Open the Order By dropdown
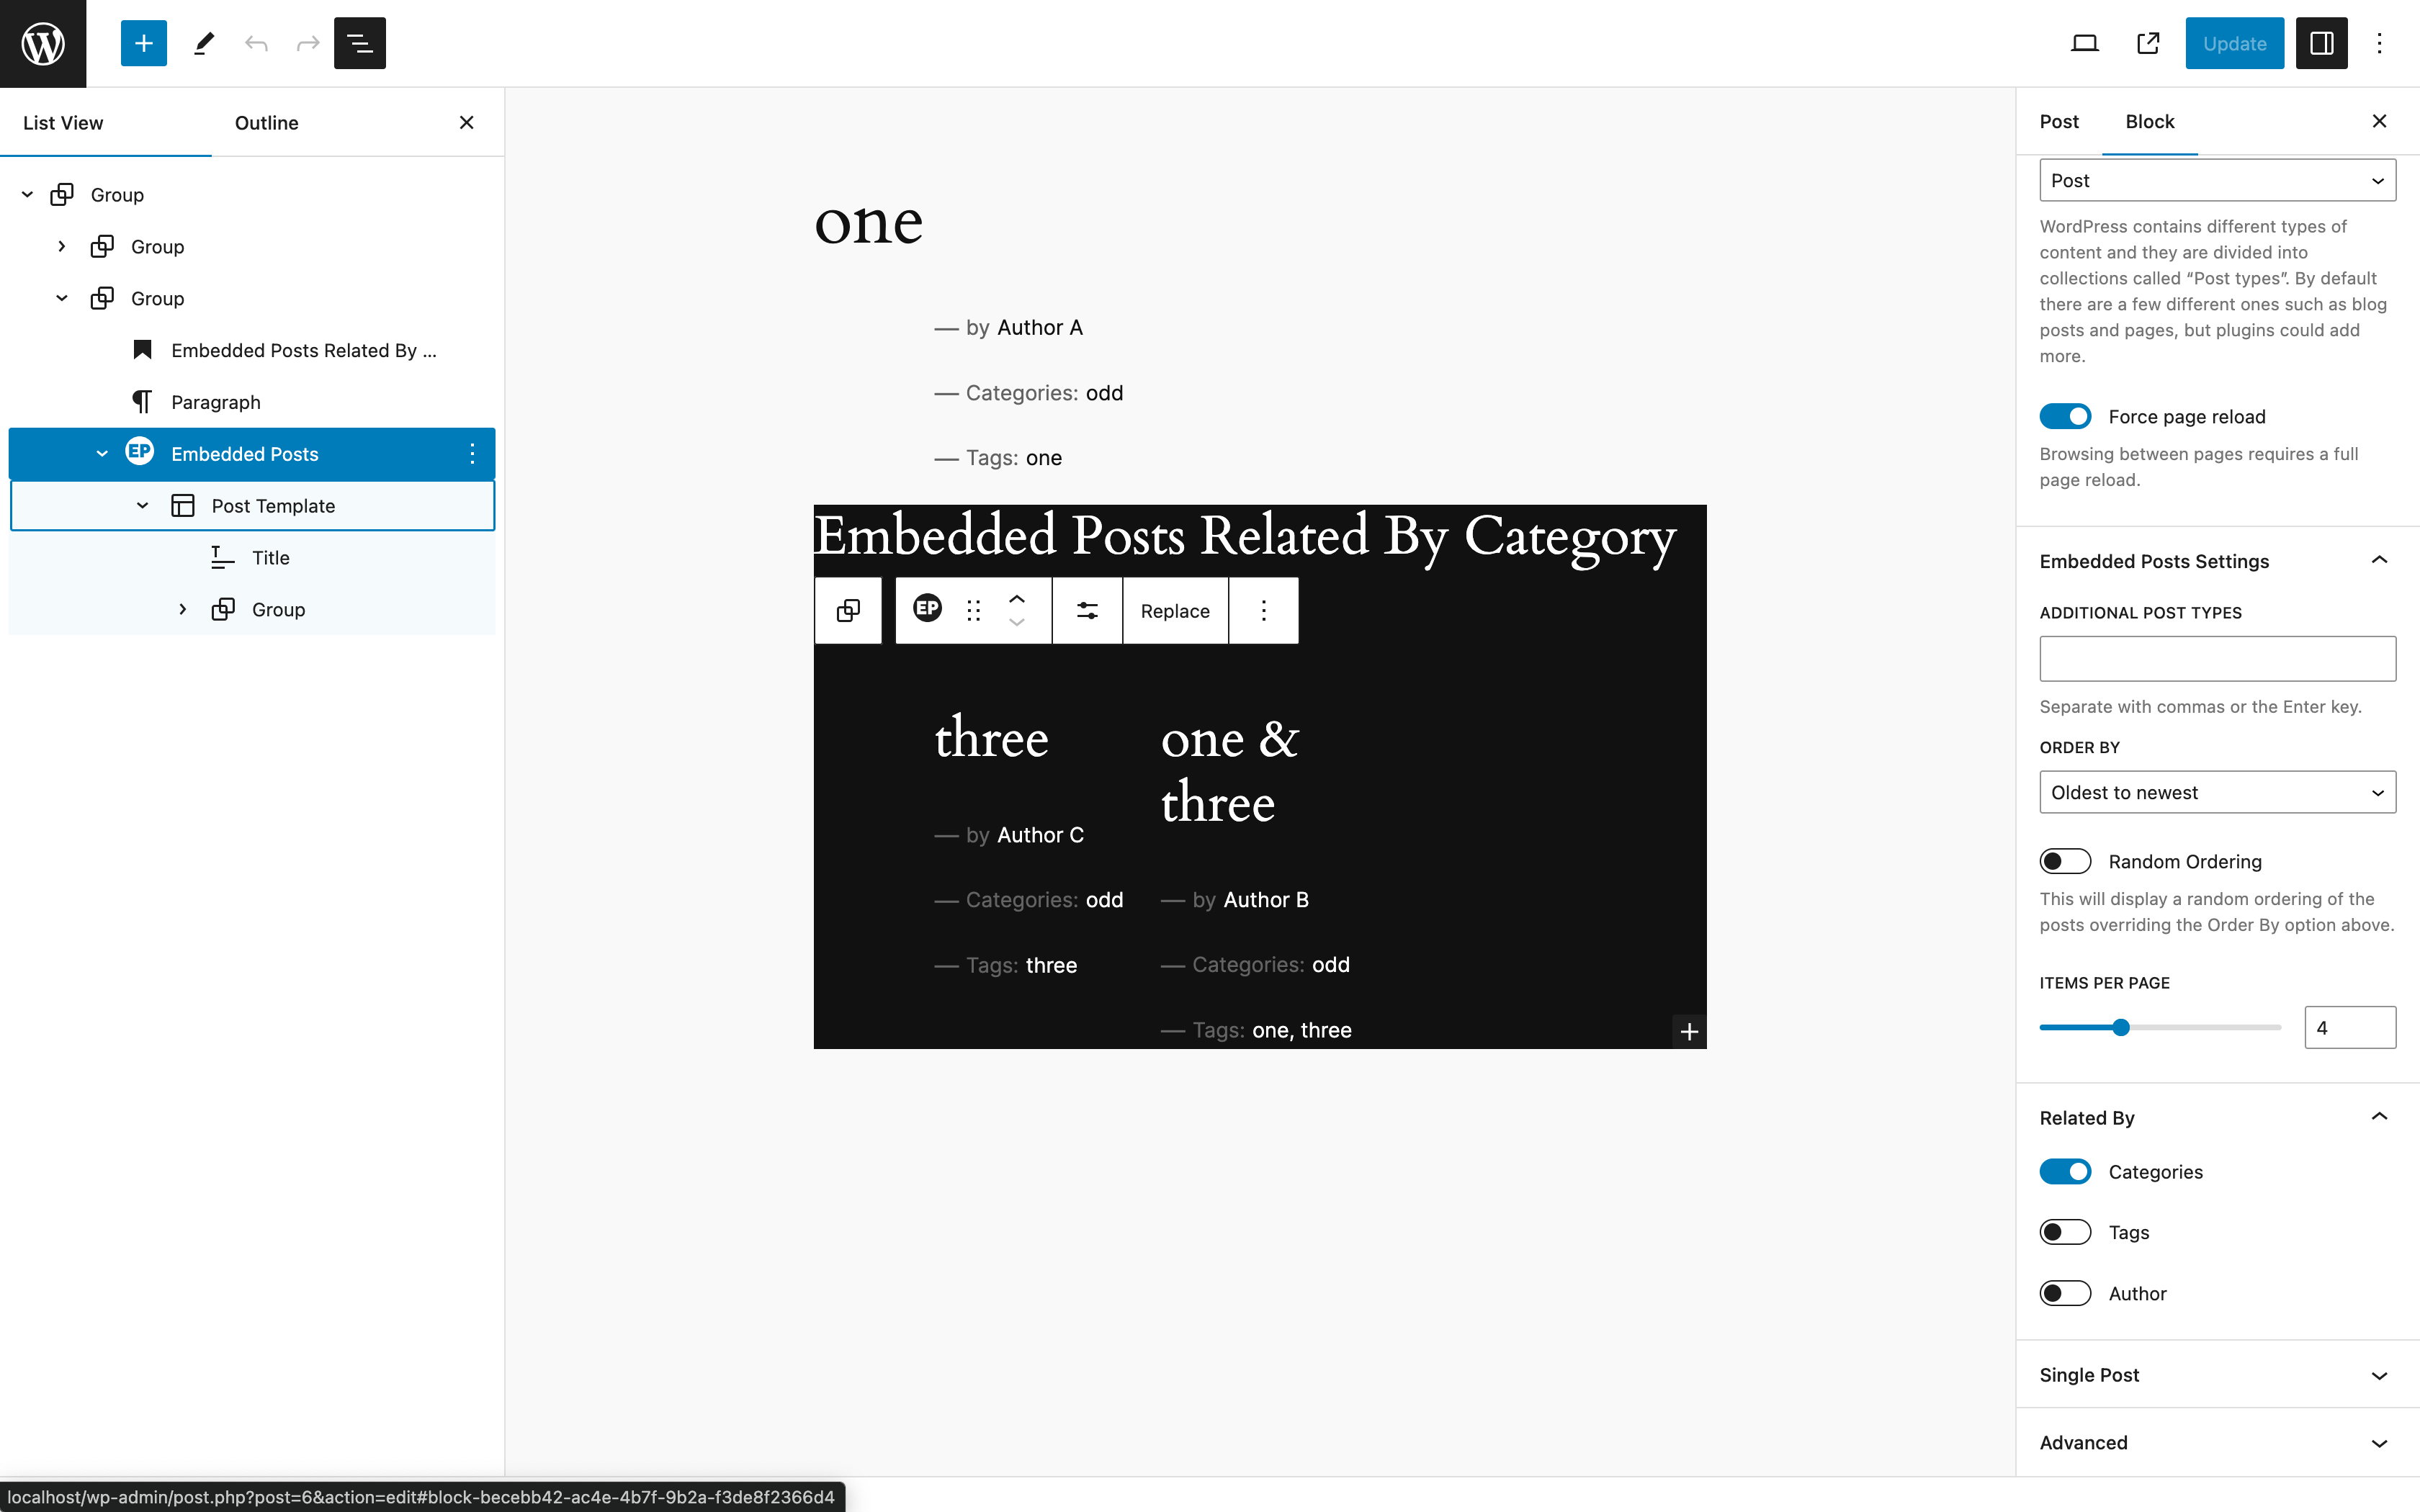The width and height of the screenshot is (2420, 1512). (x=2216, y=793)
